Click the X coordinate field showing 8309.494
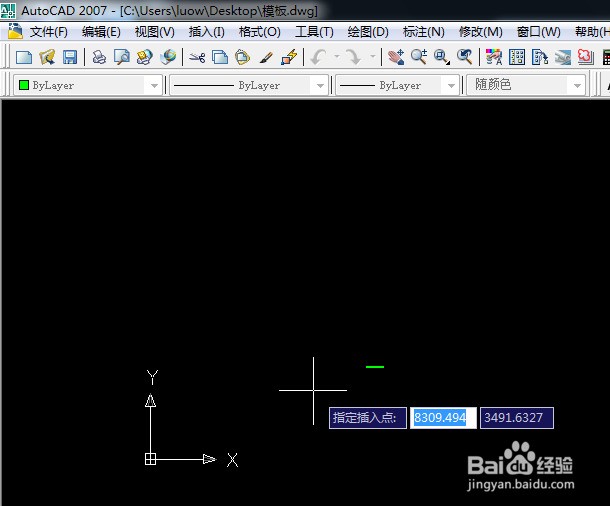 coord(440,417)
